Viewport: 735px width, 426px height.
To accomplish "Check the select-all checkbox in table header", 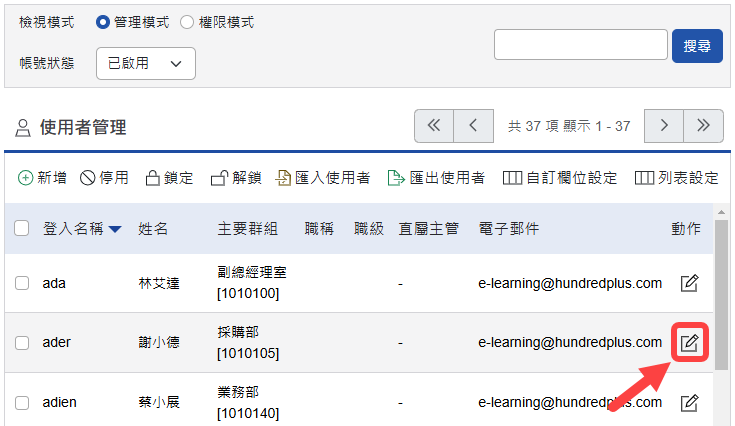I will 22,229.
